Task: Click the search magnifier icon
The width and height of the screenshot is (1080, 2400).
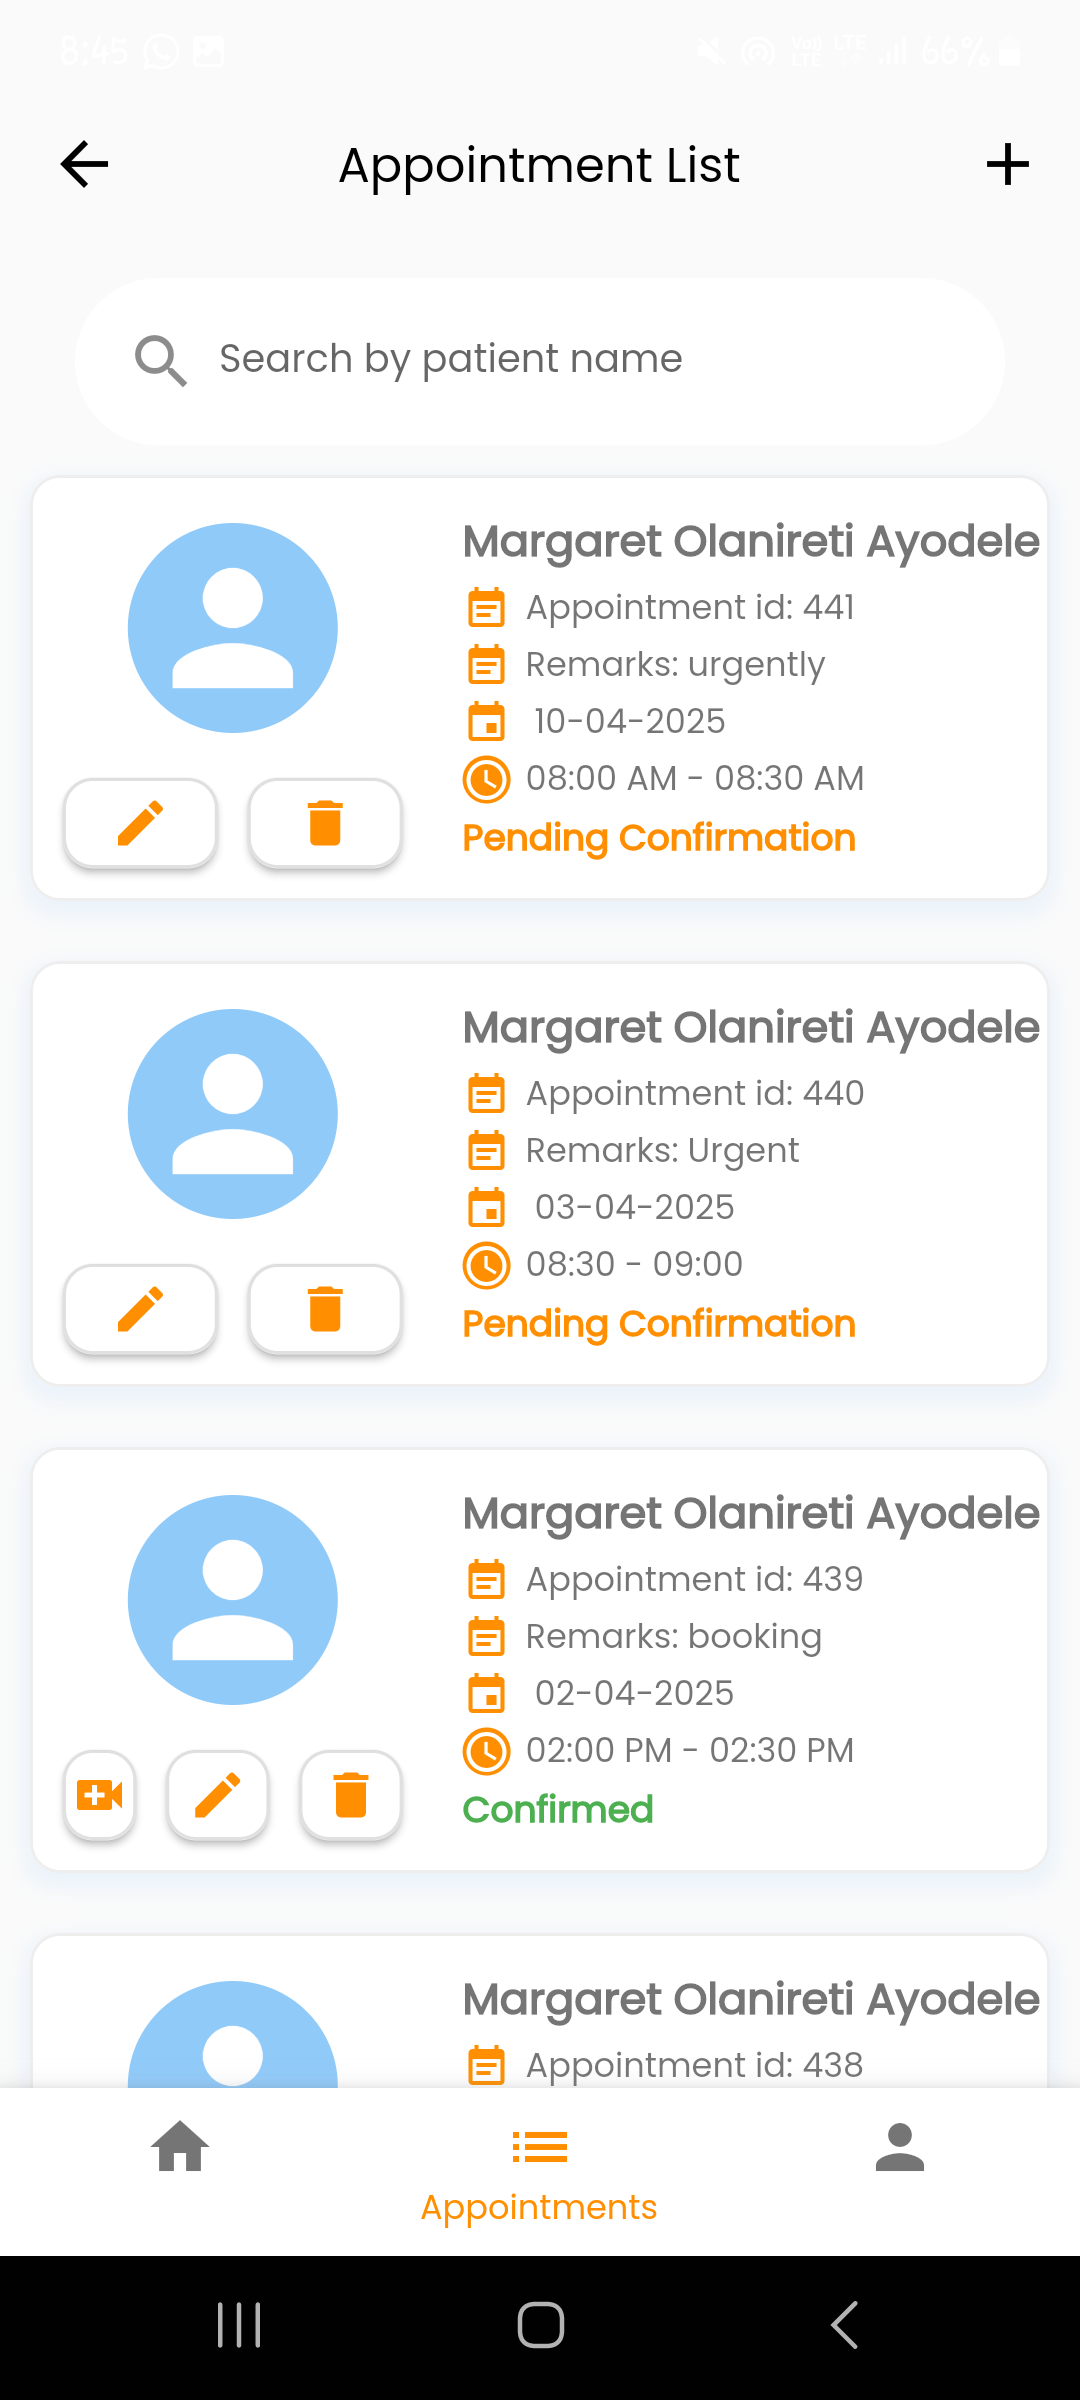Action: point(160,360)
